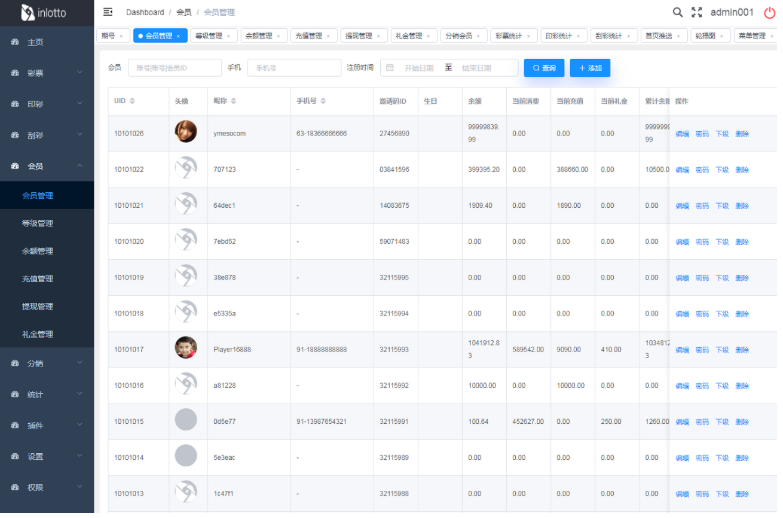This screenshot has width=783, height=518.
Task: Close the 等级管理 tab with its x
Action: [x=229, y=36]
